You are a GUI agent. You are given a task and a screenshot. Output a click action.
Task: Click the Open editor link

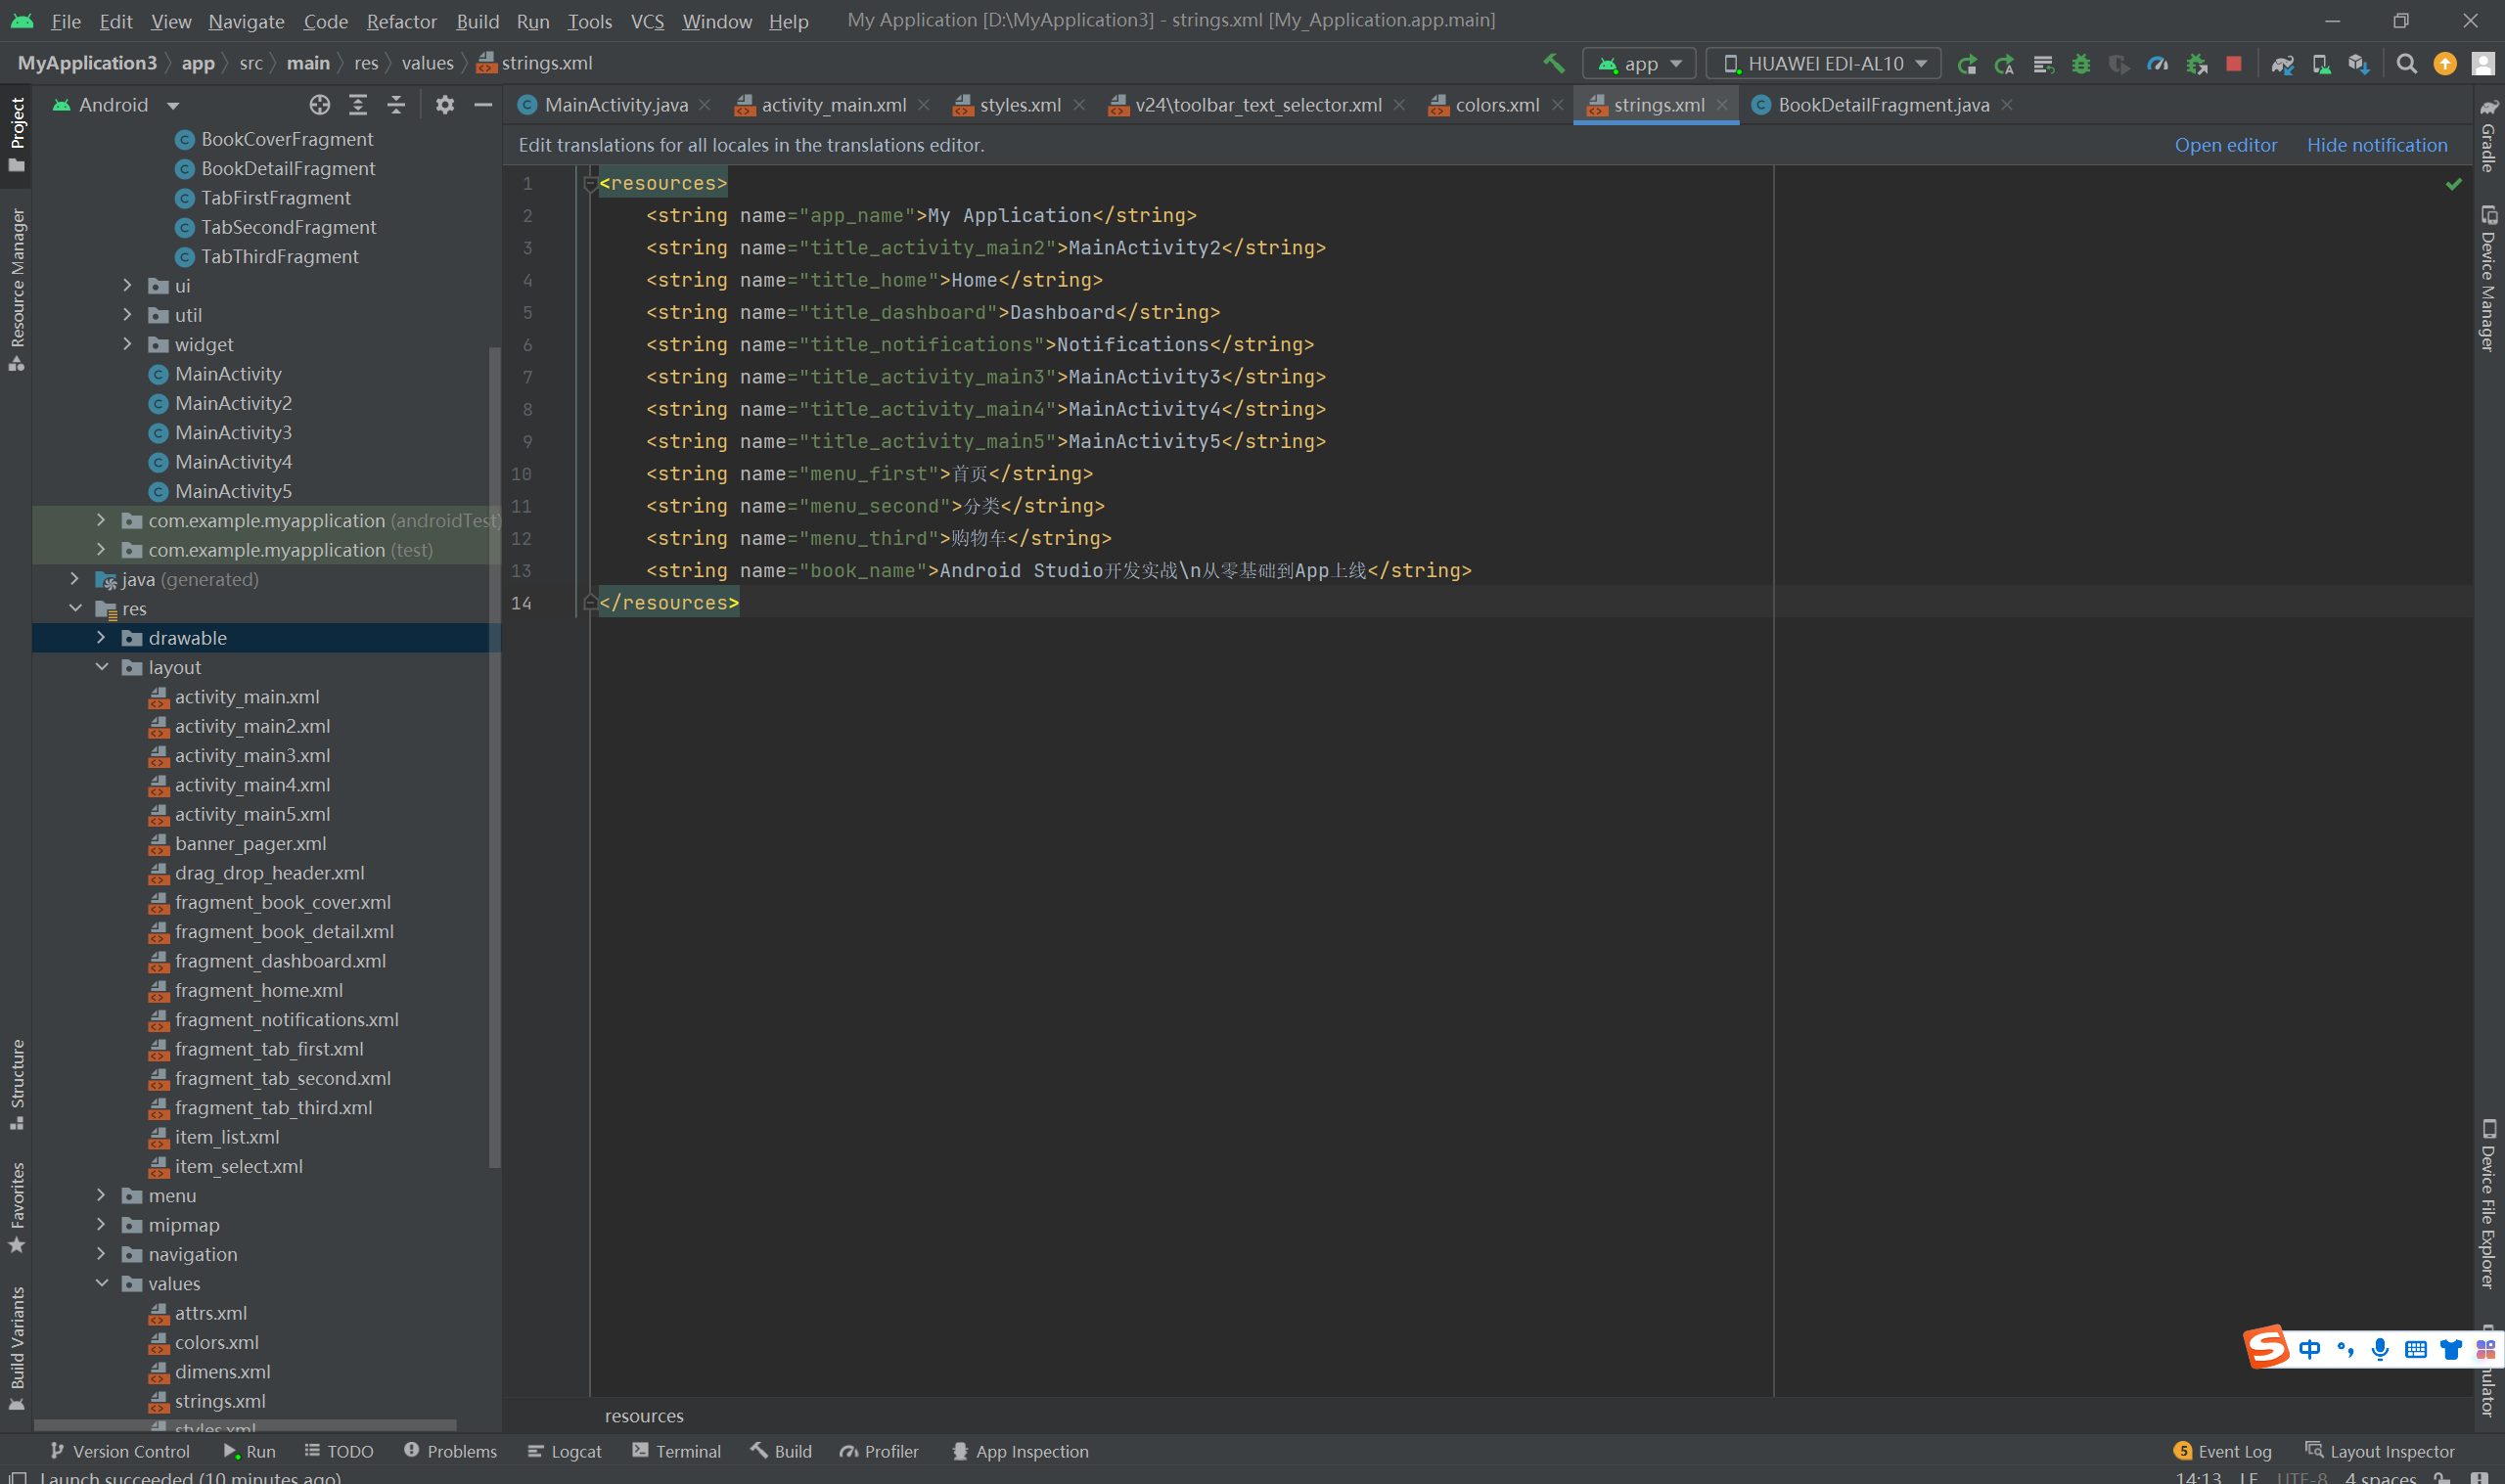2225,145
